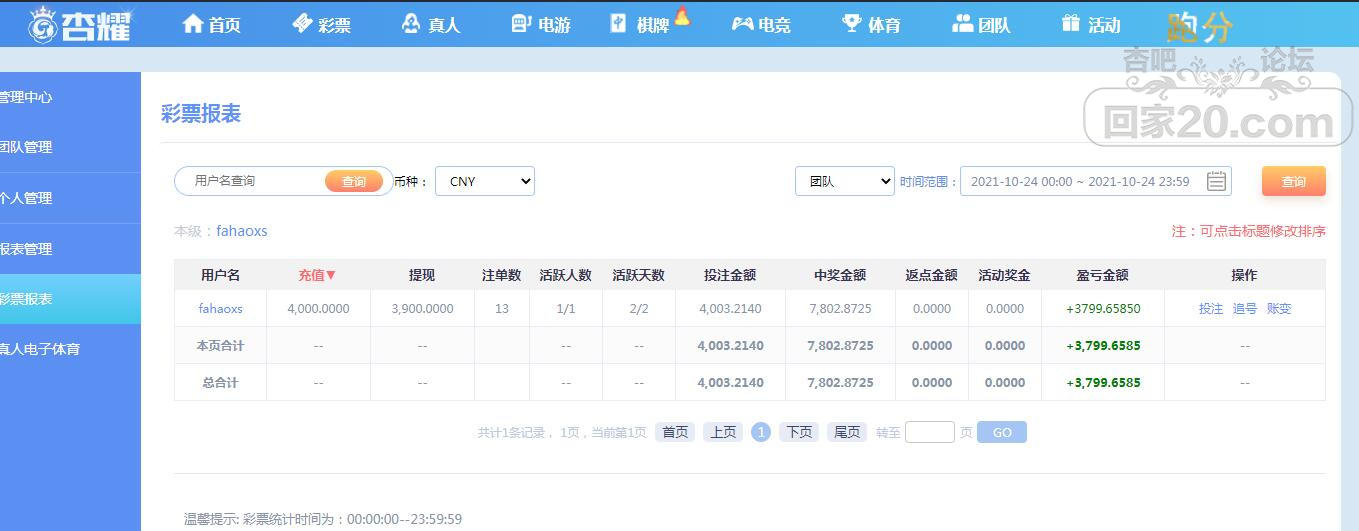Sort by 中奖金额 column header

click(840, 275)
